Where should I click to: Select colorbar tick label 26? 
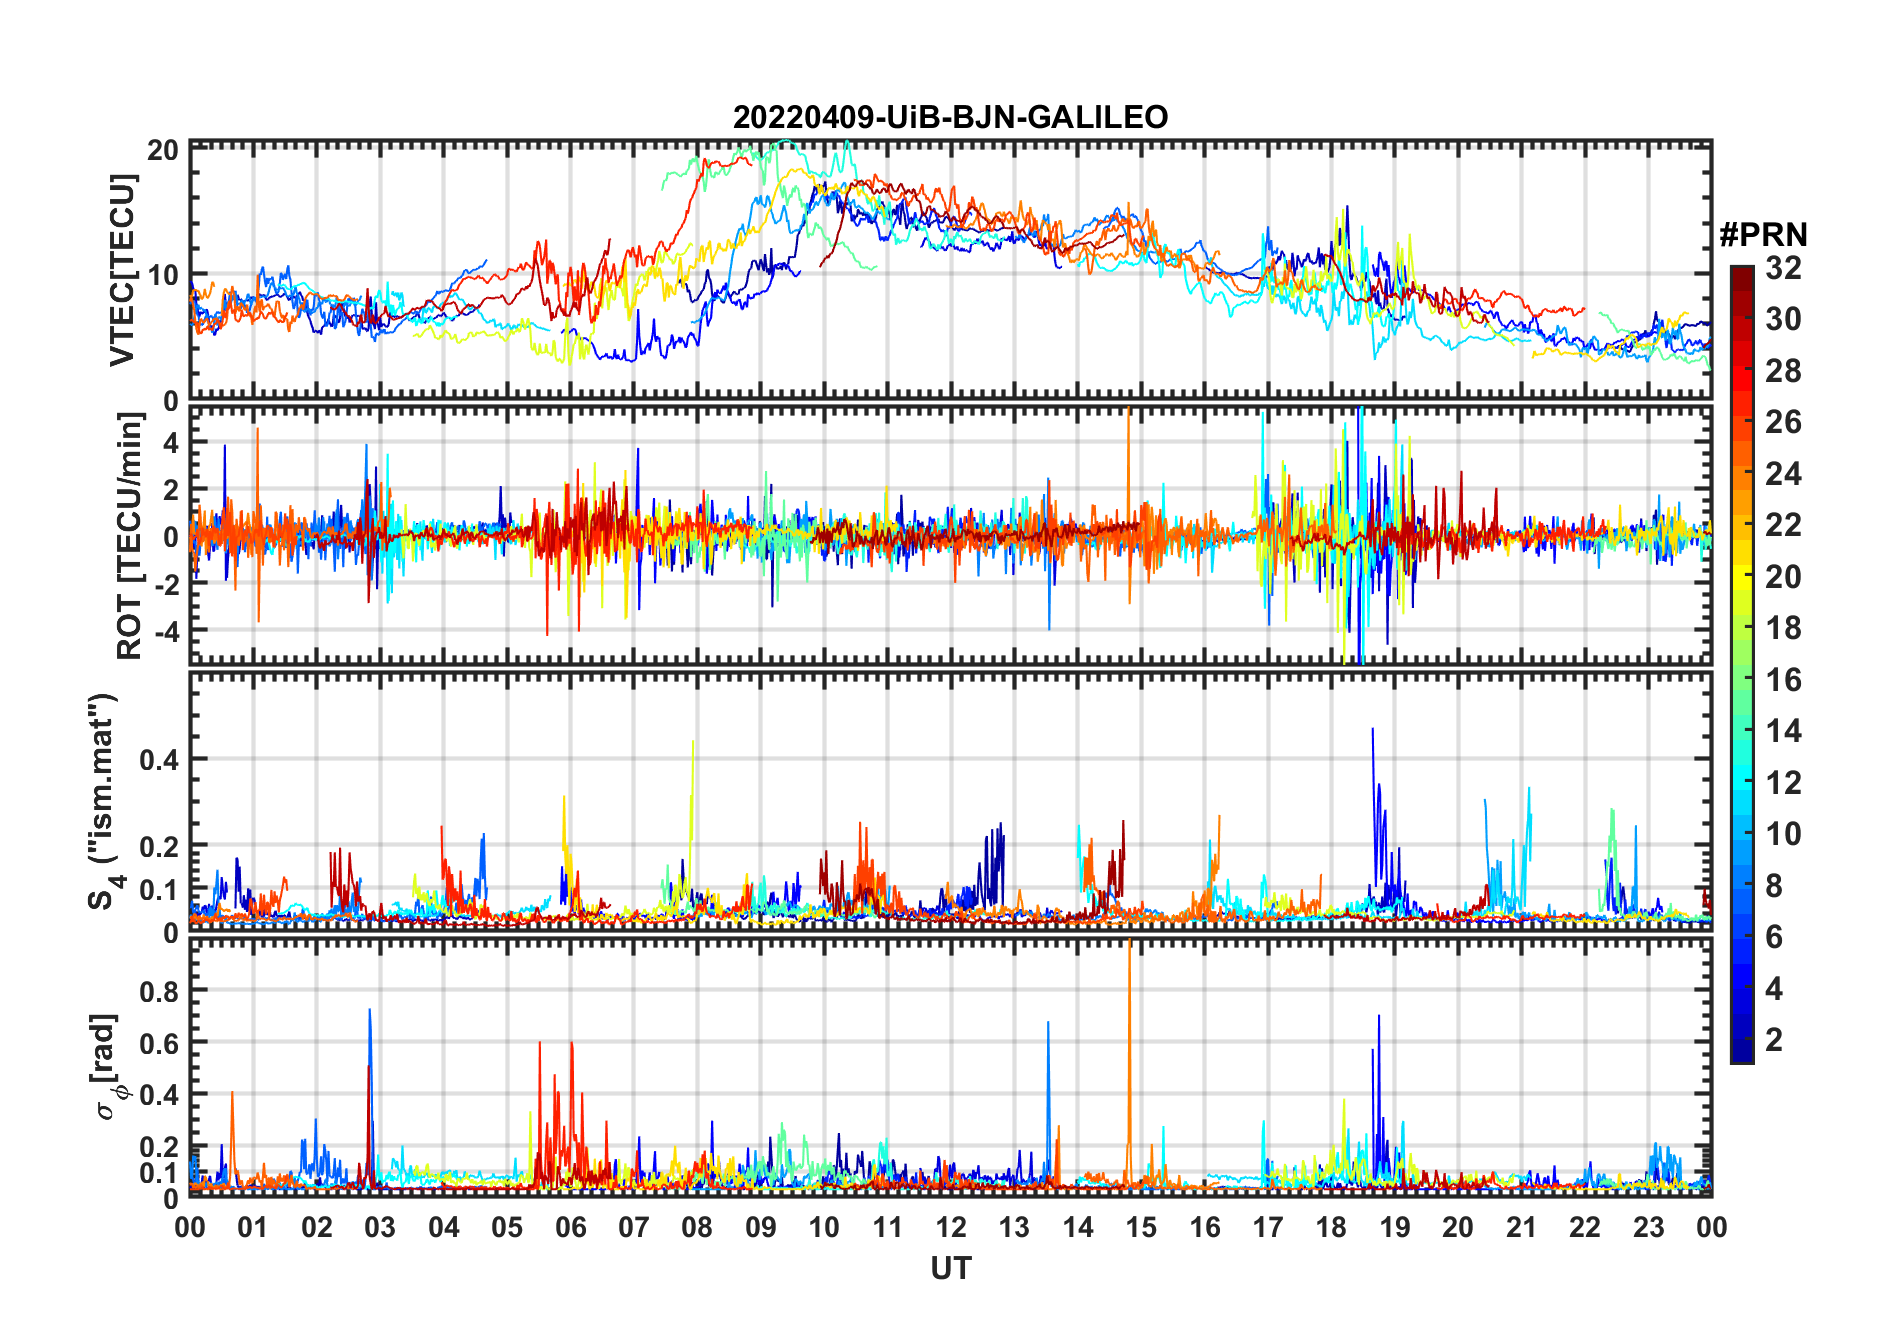tap(1783, 422)
